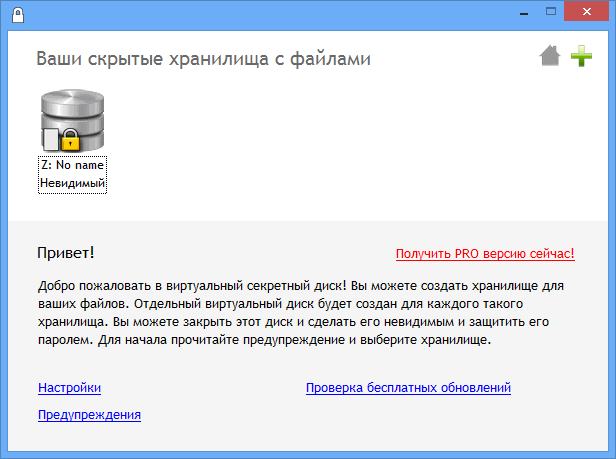This screenshot has height=459, width=616.
Task: Click the 'Невидимый' status text under the disk
Action: [x=72, y=183]
